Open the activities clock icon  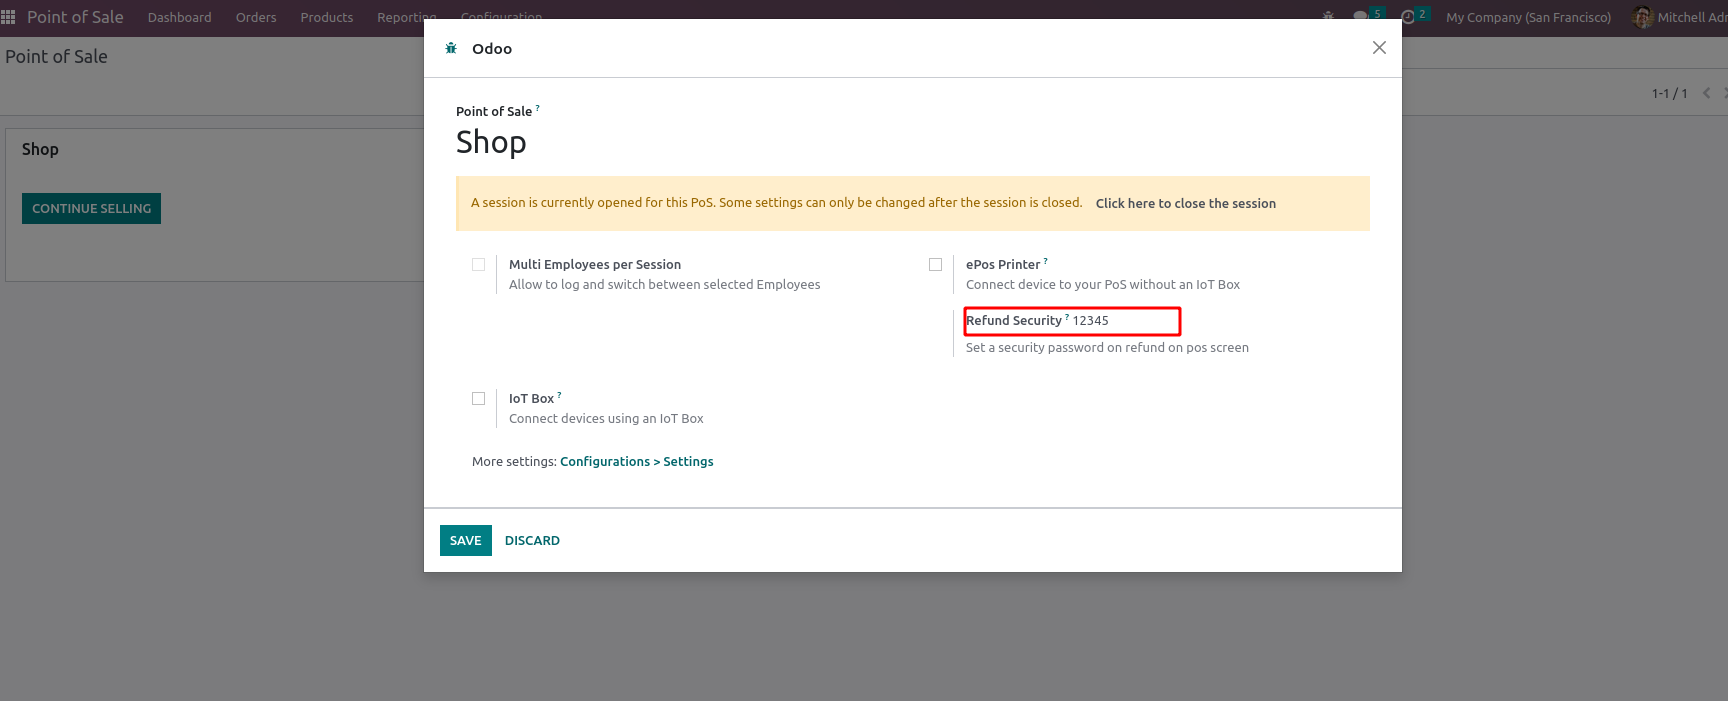[x=1408, y=17]
